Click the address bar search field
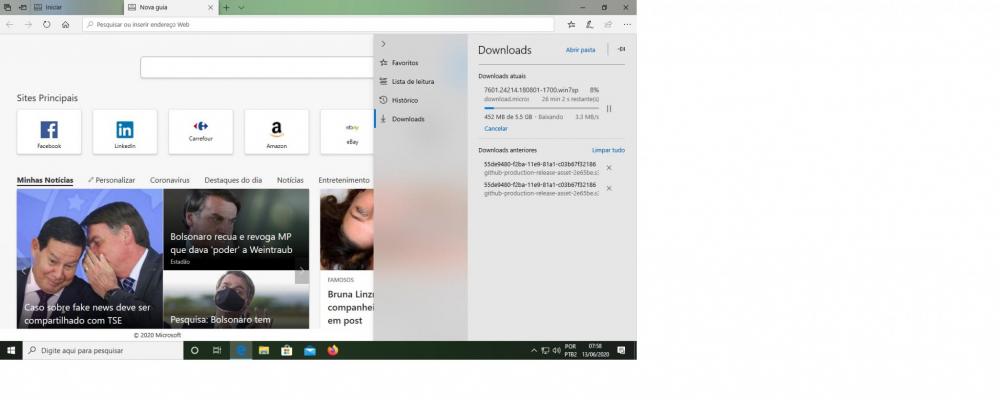Viewport: 1000px width, 400px height. click(320, 24)
